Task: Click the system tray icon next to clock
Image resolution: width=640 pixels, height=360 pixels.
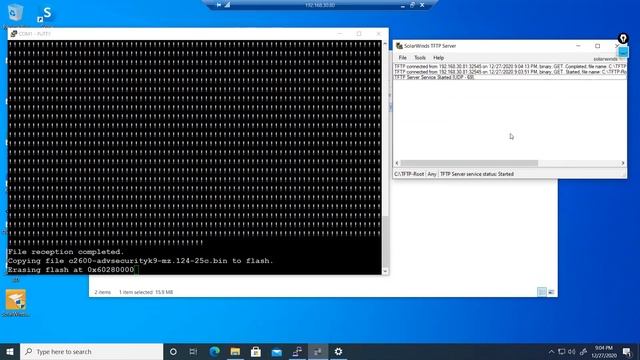Action: (x=583, y=351)
